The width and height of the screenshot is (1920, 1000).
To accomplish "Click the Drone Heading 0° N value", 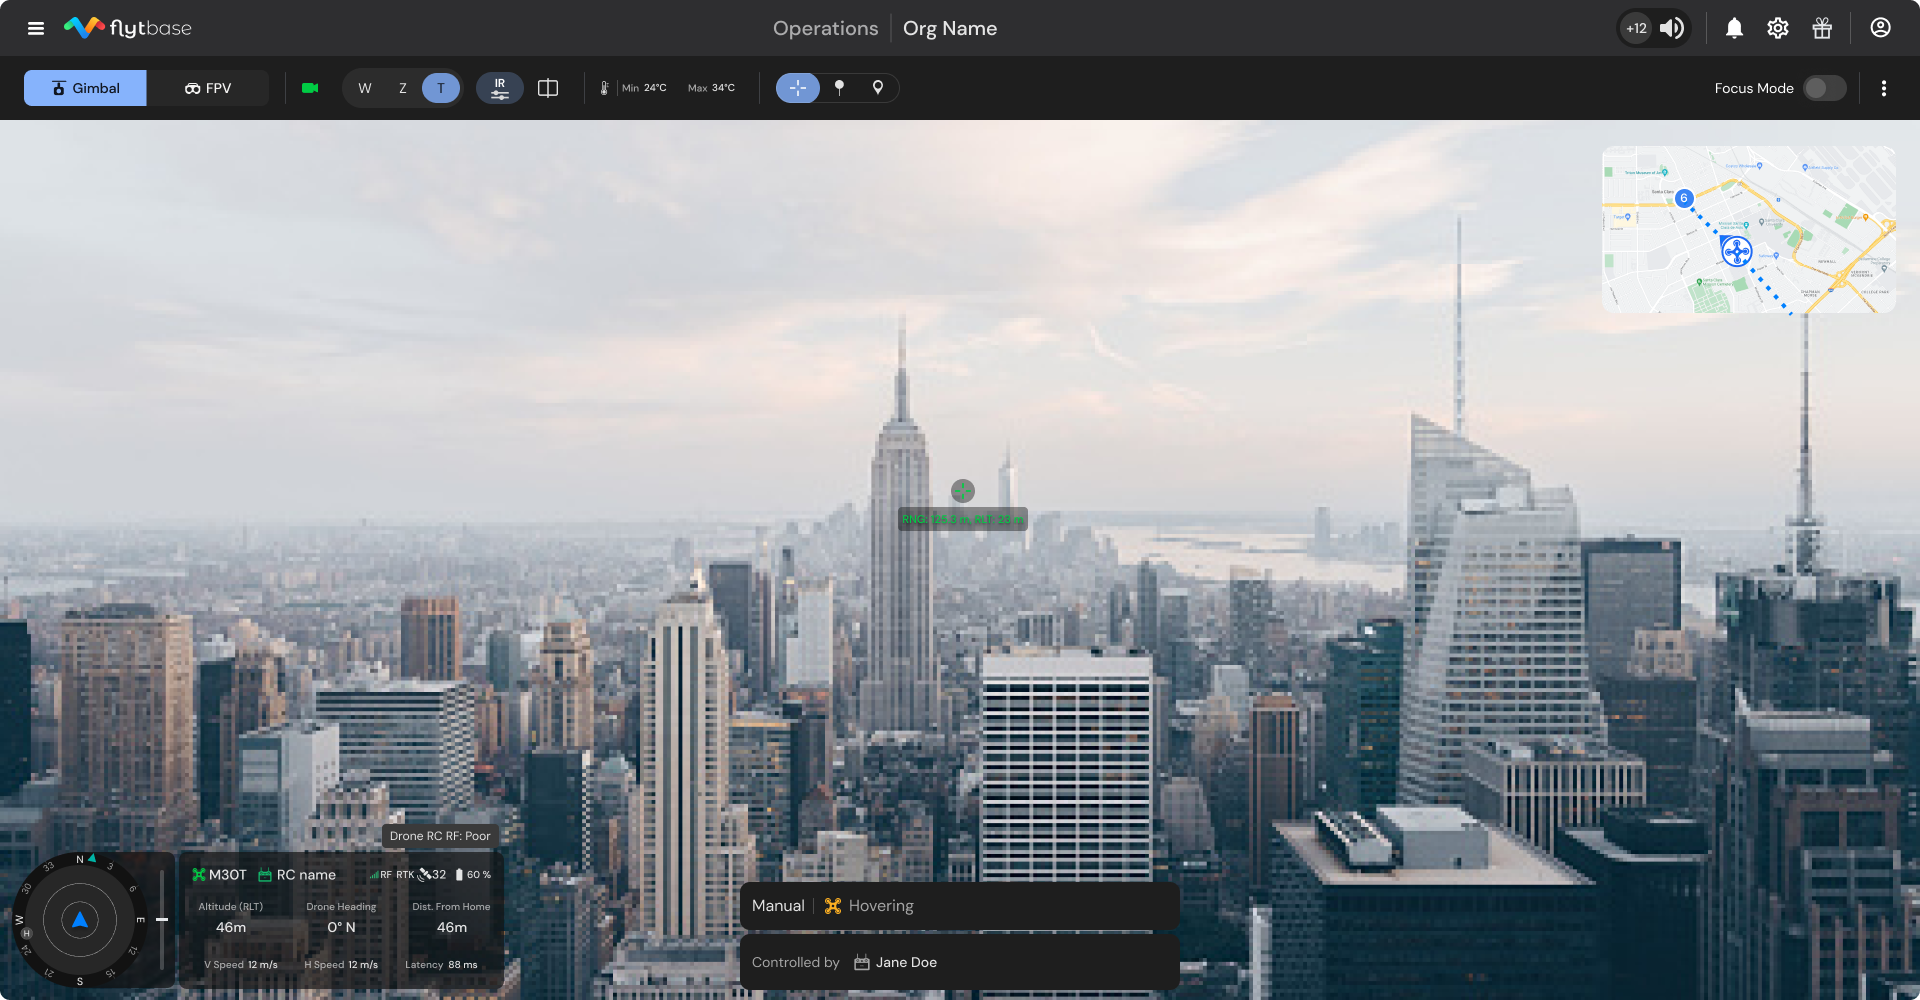I will pos(342,927).
